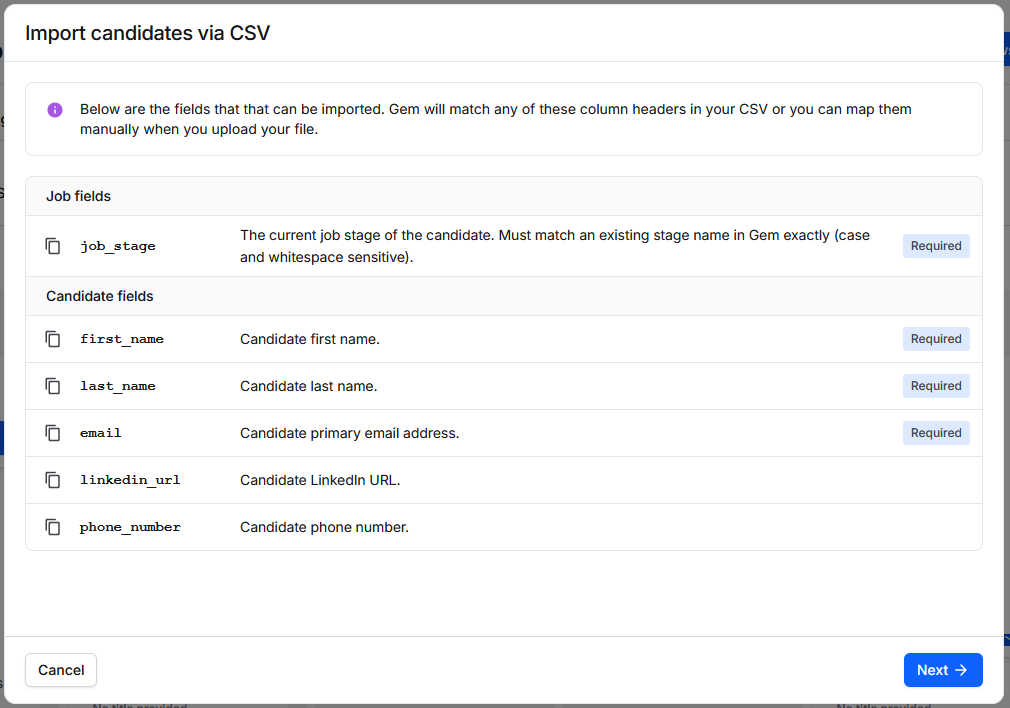Click the Job fields section header
Screen dimensions: 1010x708
[79, 196]
